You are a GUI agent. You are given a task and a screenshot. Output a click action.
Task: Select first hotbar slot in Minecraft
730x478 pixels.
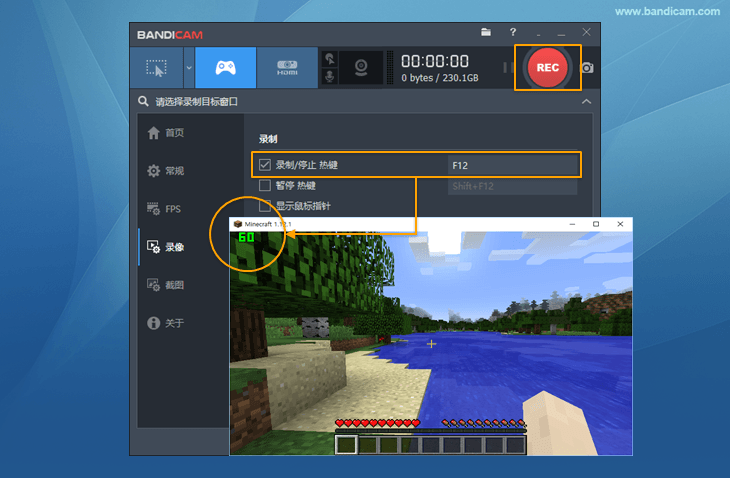(346, 444)
